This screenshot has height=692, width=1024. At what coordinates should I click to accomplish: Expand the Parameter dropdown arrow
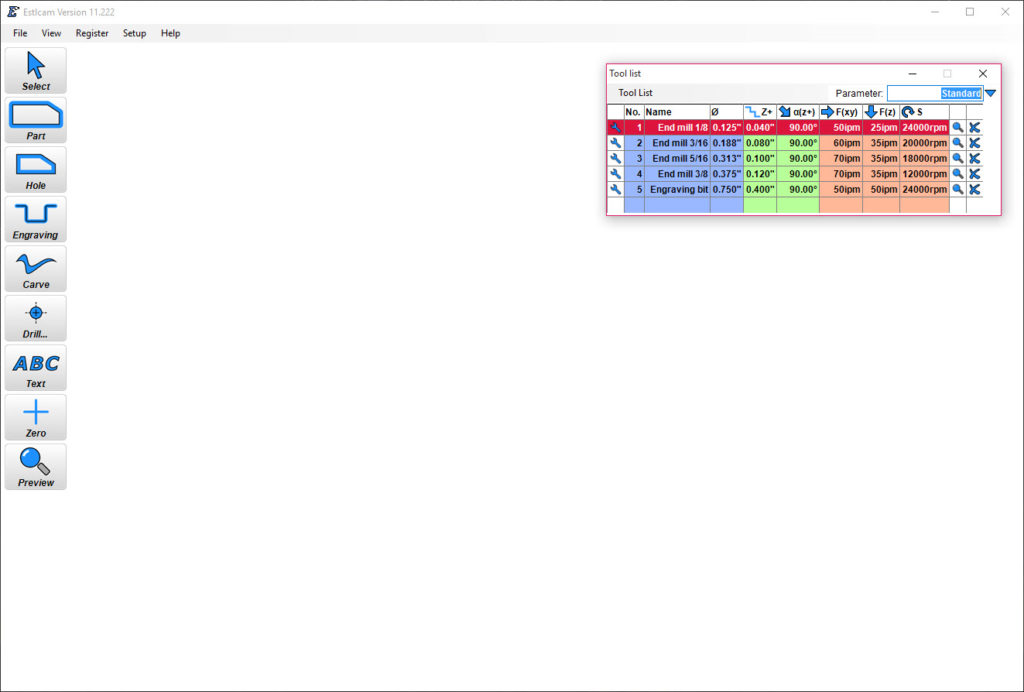pyautogui.click(x=991, y=93)
